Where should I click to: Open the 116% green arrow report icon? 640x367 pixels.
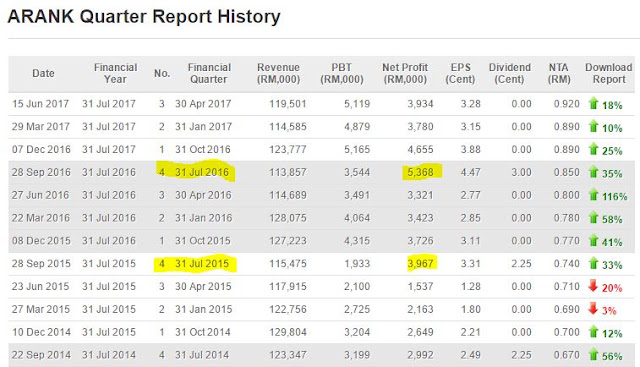coord(593,195)
